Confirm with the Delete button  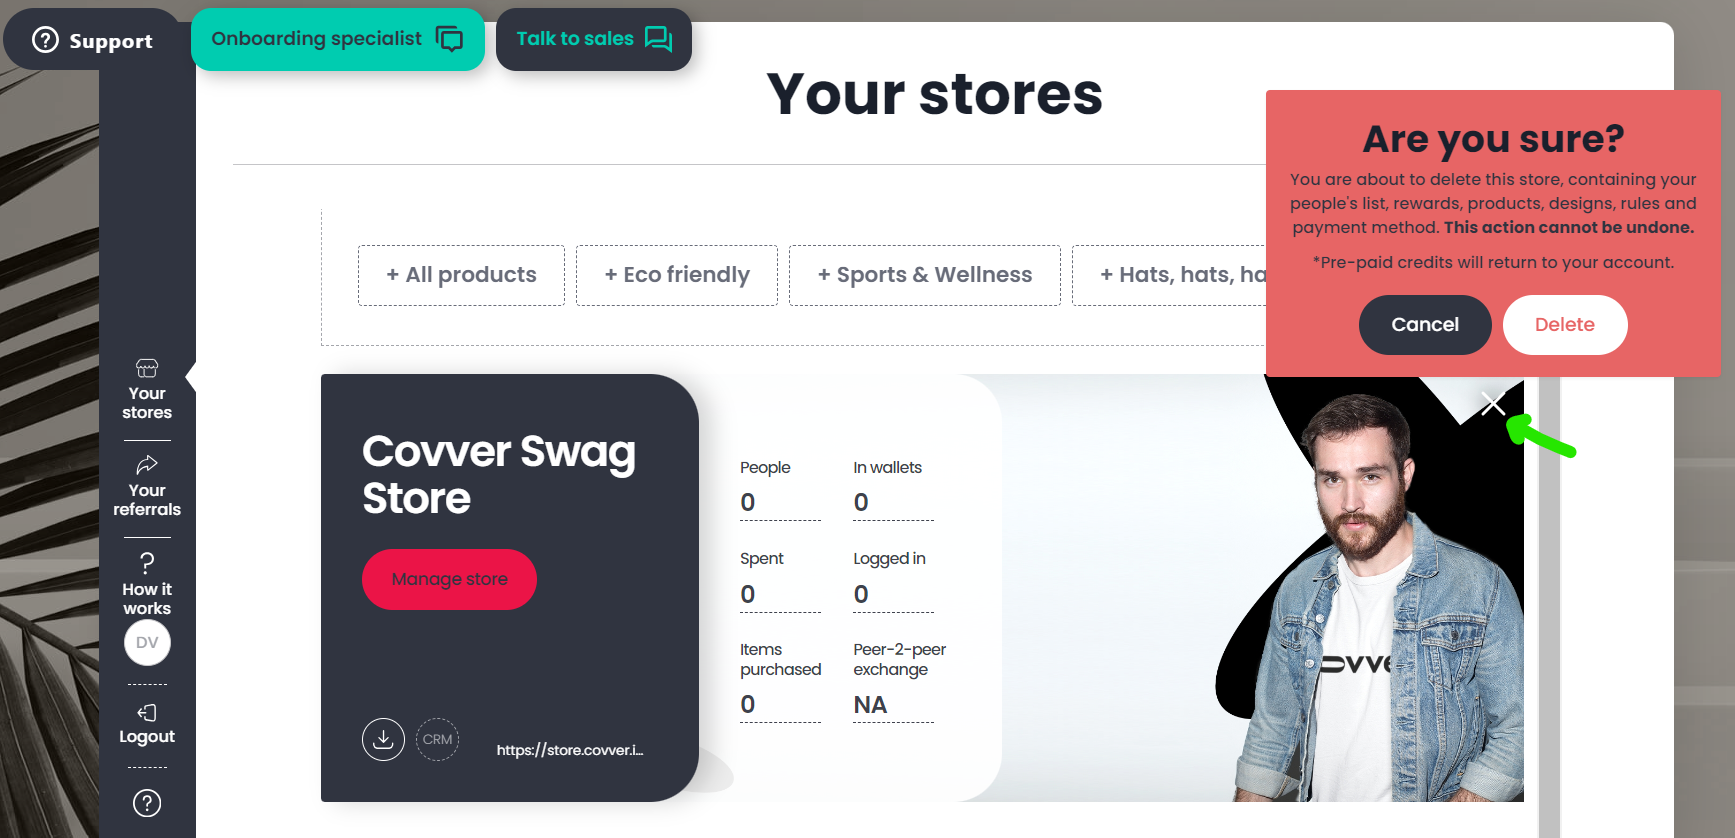(x=1565, y=325)
